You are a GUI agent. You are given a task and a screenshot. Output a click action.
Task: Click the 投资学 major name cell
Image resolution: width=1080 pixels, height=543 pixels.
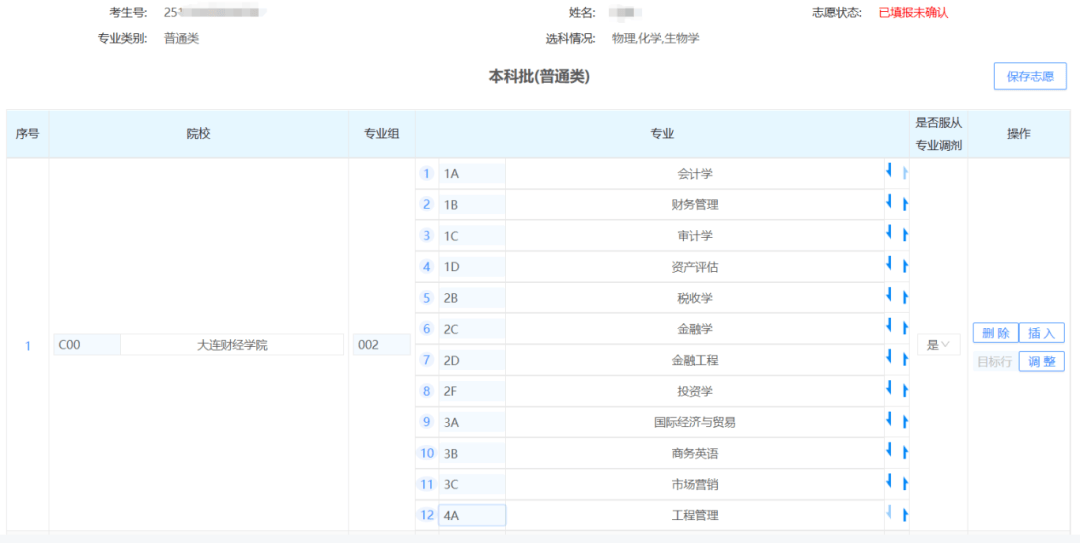(x=695, y=391)
